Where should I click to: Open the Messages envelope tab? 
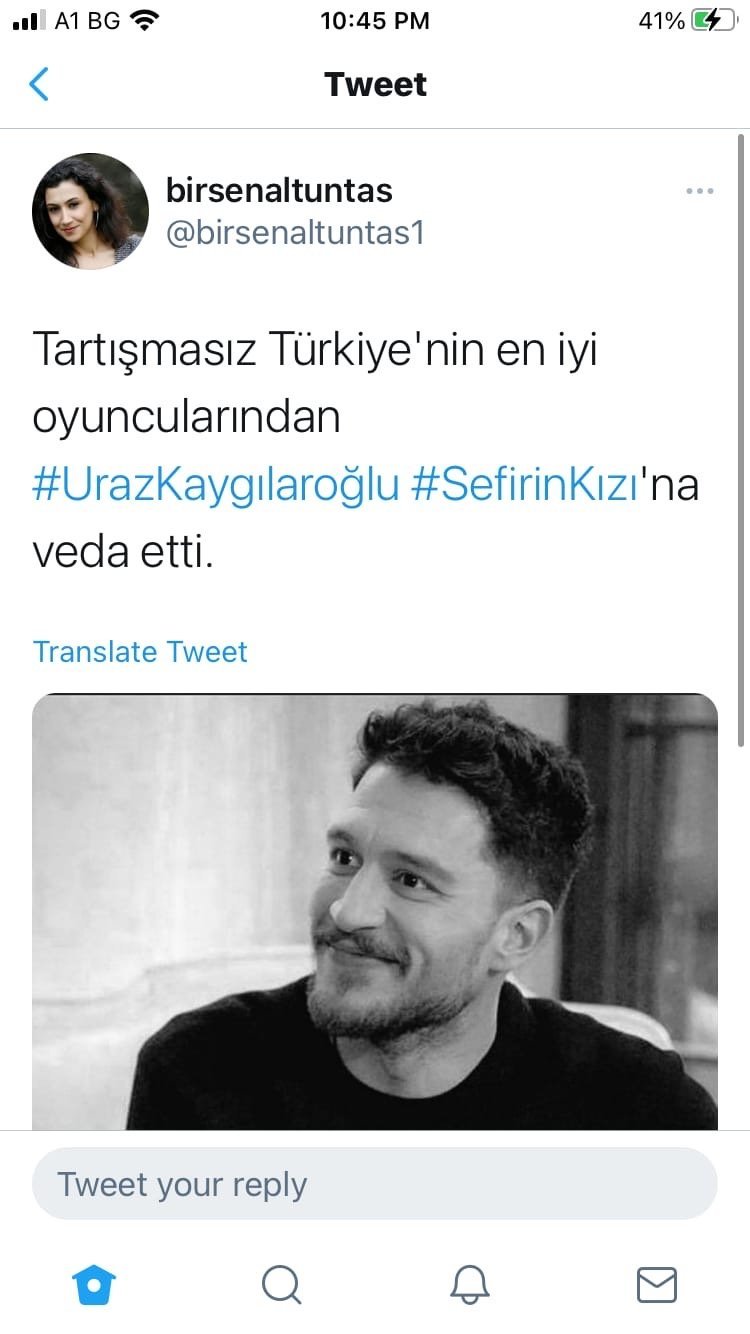(x=657, y=1285)
